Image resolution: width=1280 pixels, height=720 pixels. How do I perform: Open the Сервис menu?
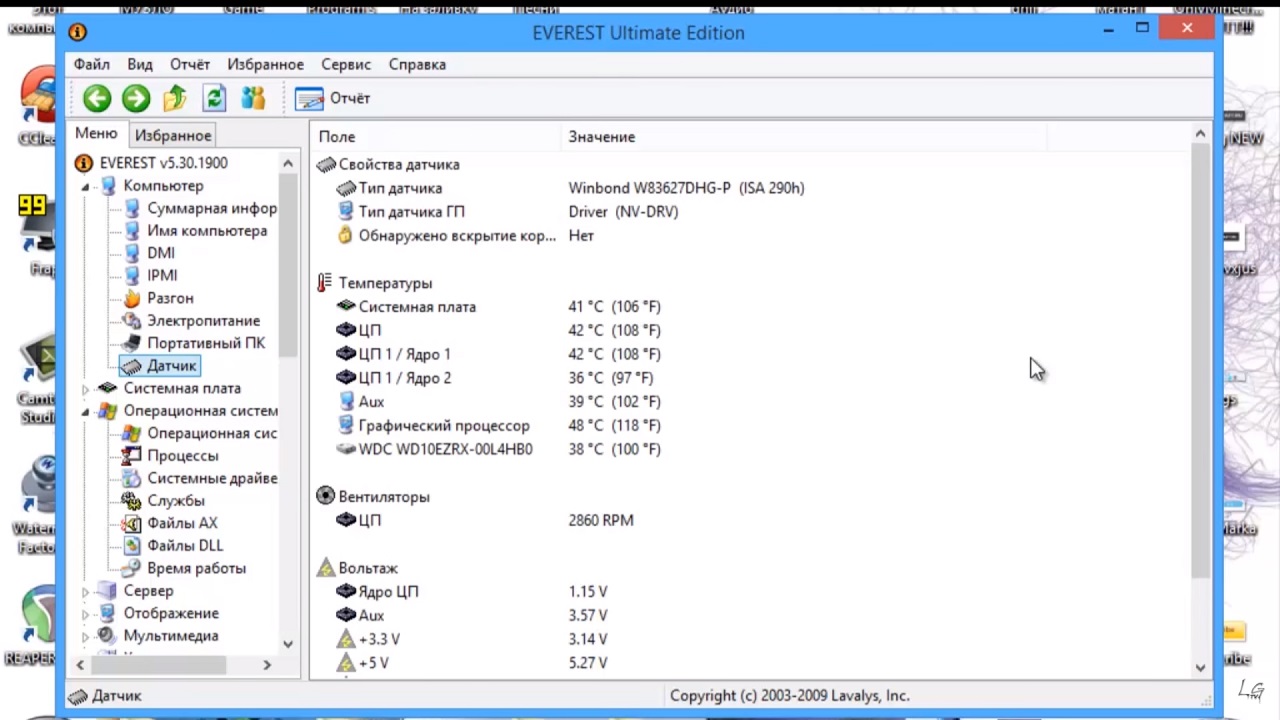tap(346, 64)
